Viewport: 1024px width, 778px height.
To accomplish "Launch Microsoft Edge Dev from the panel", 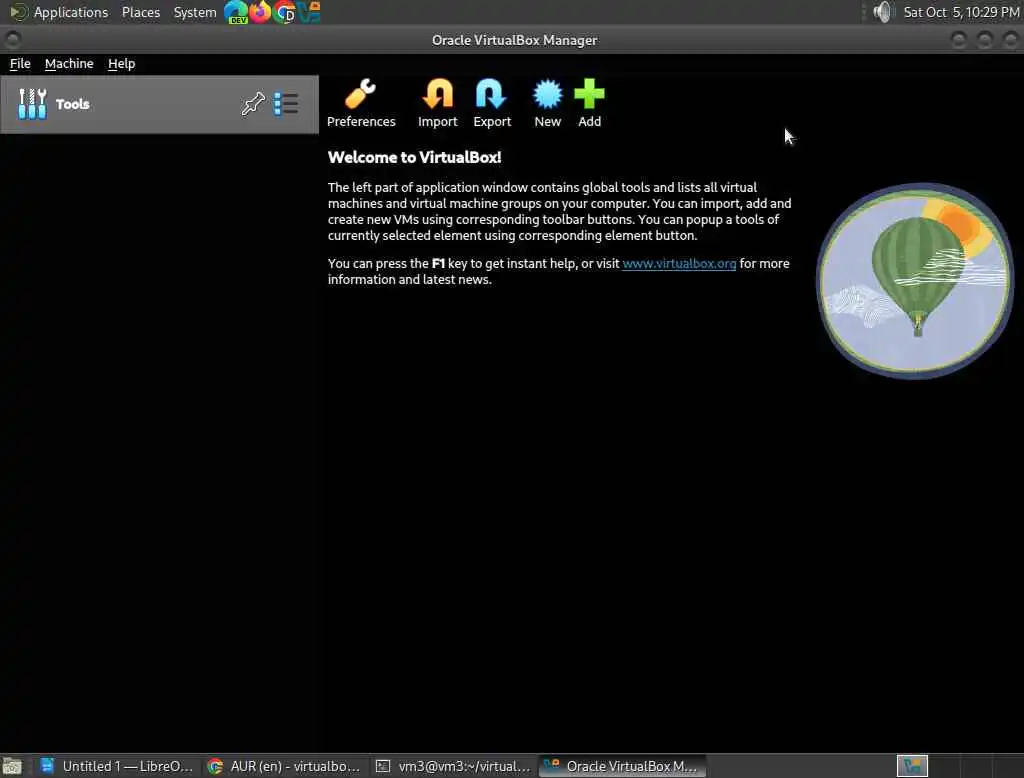I will (236, 12).
